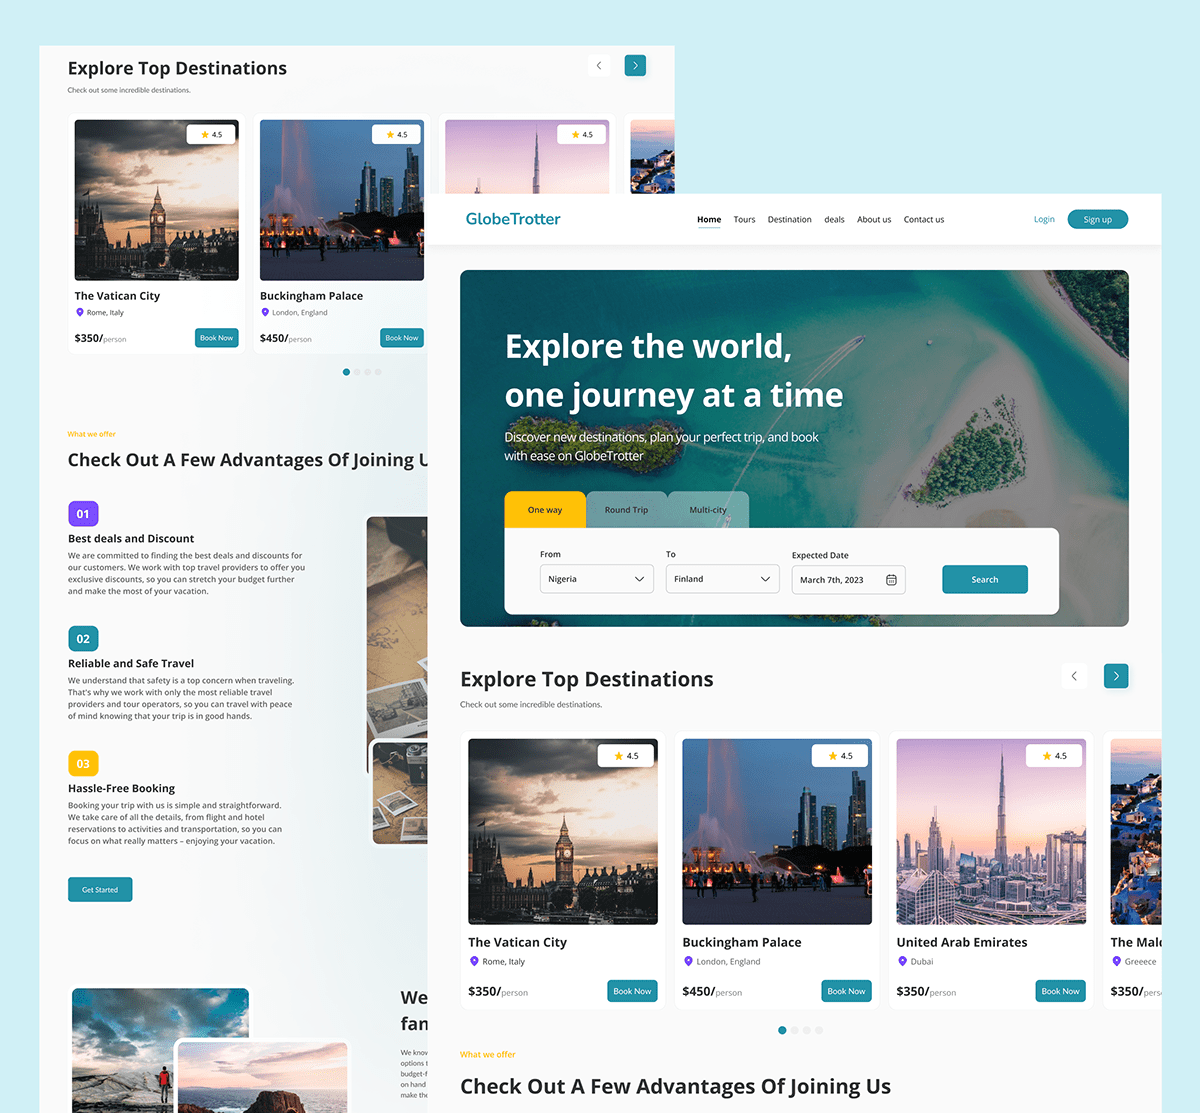Click the Get Started button
Image resolution: width=1200 pixels, height=1113 pixels.
(100, 889)
